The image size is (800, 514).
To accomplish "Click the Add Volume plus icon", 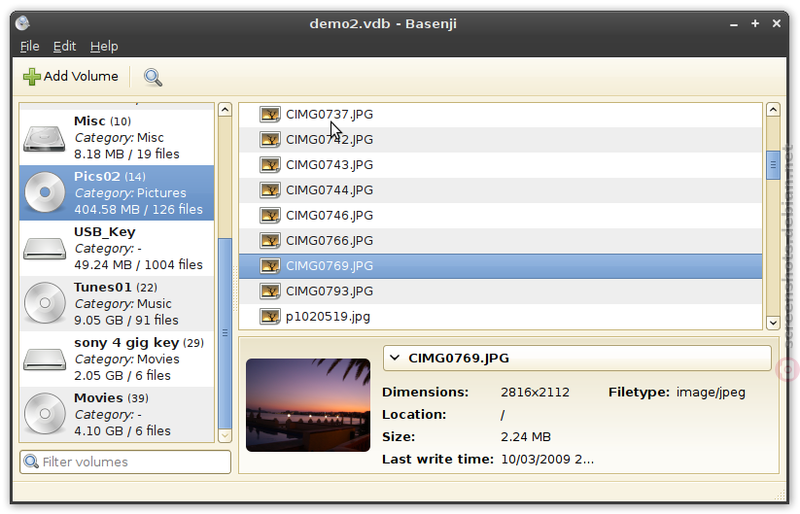I will pyautogui.click(x=32, y=77).
